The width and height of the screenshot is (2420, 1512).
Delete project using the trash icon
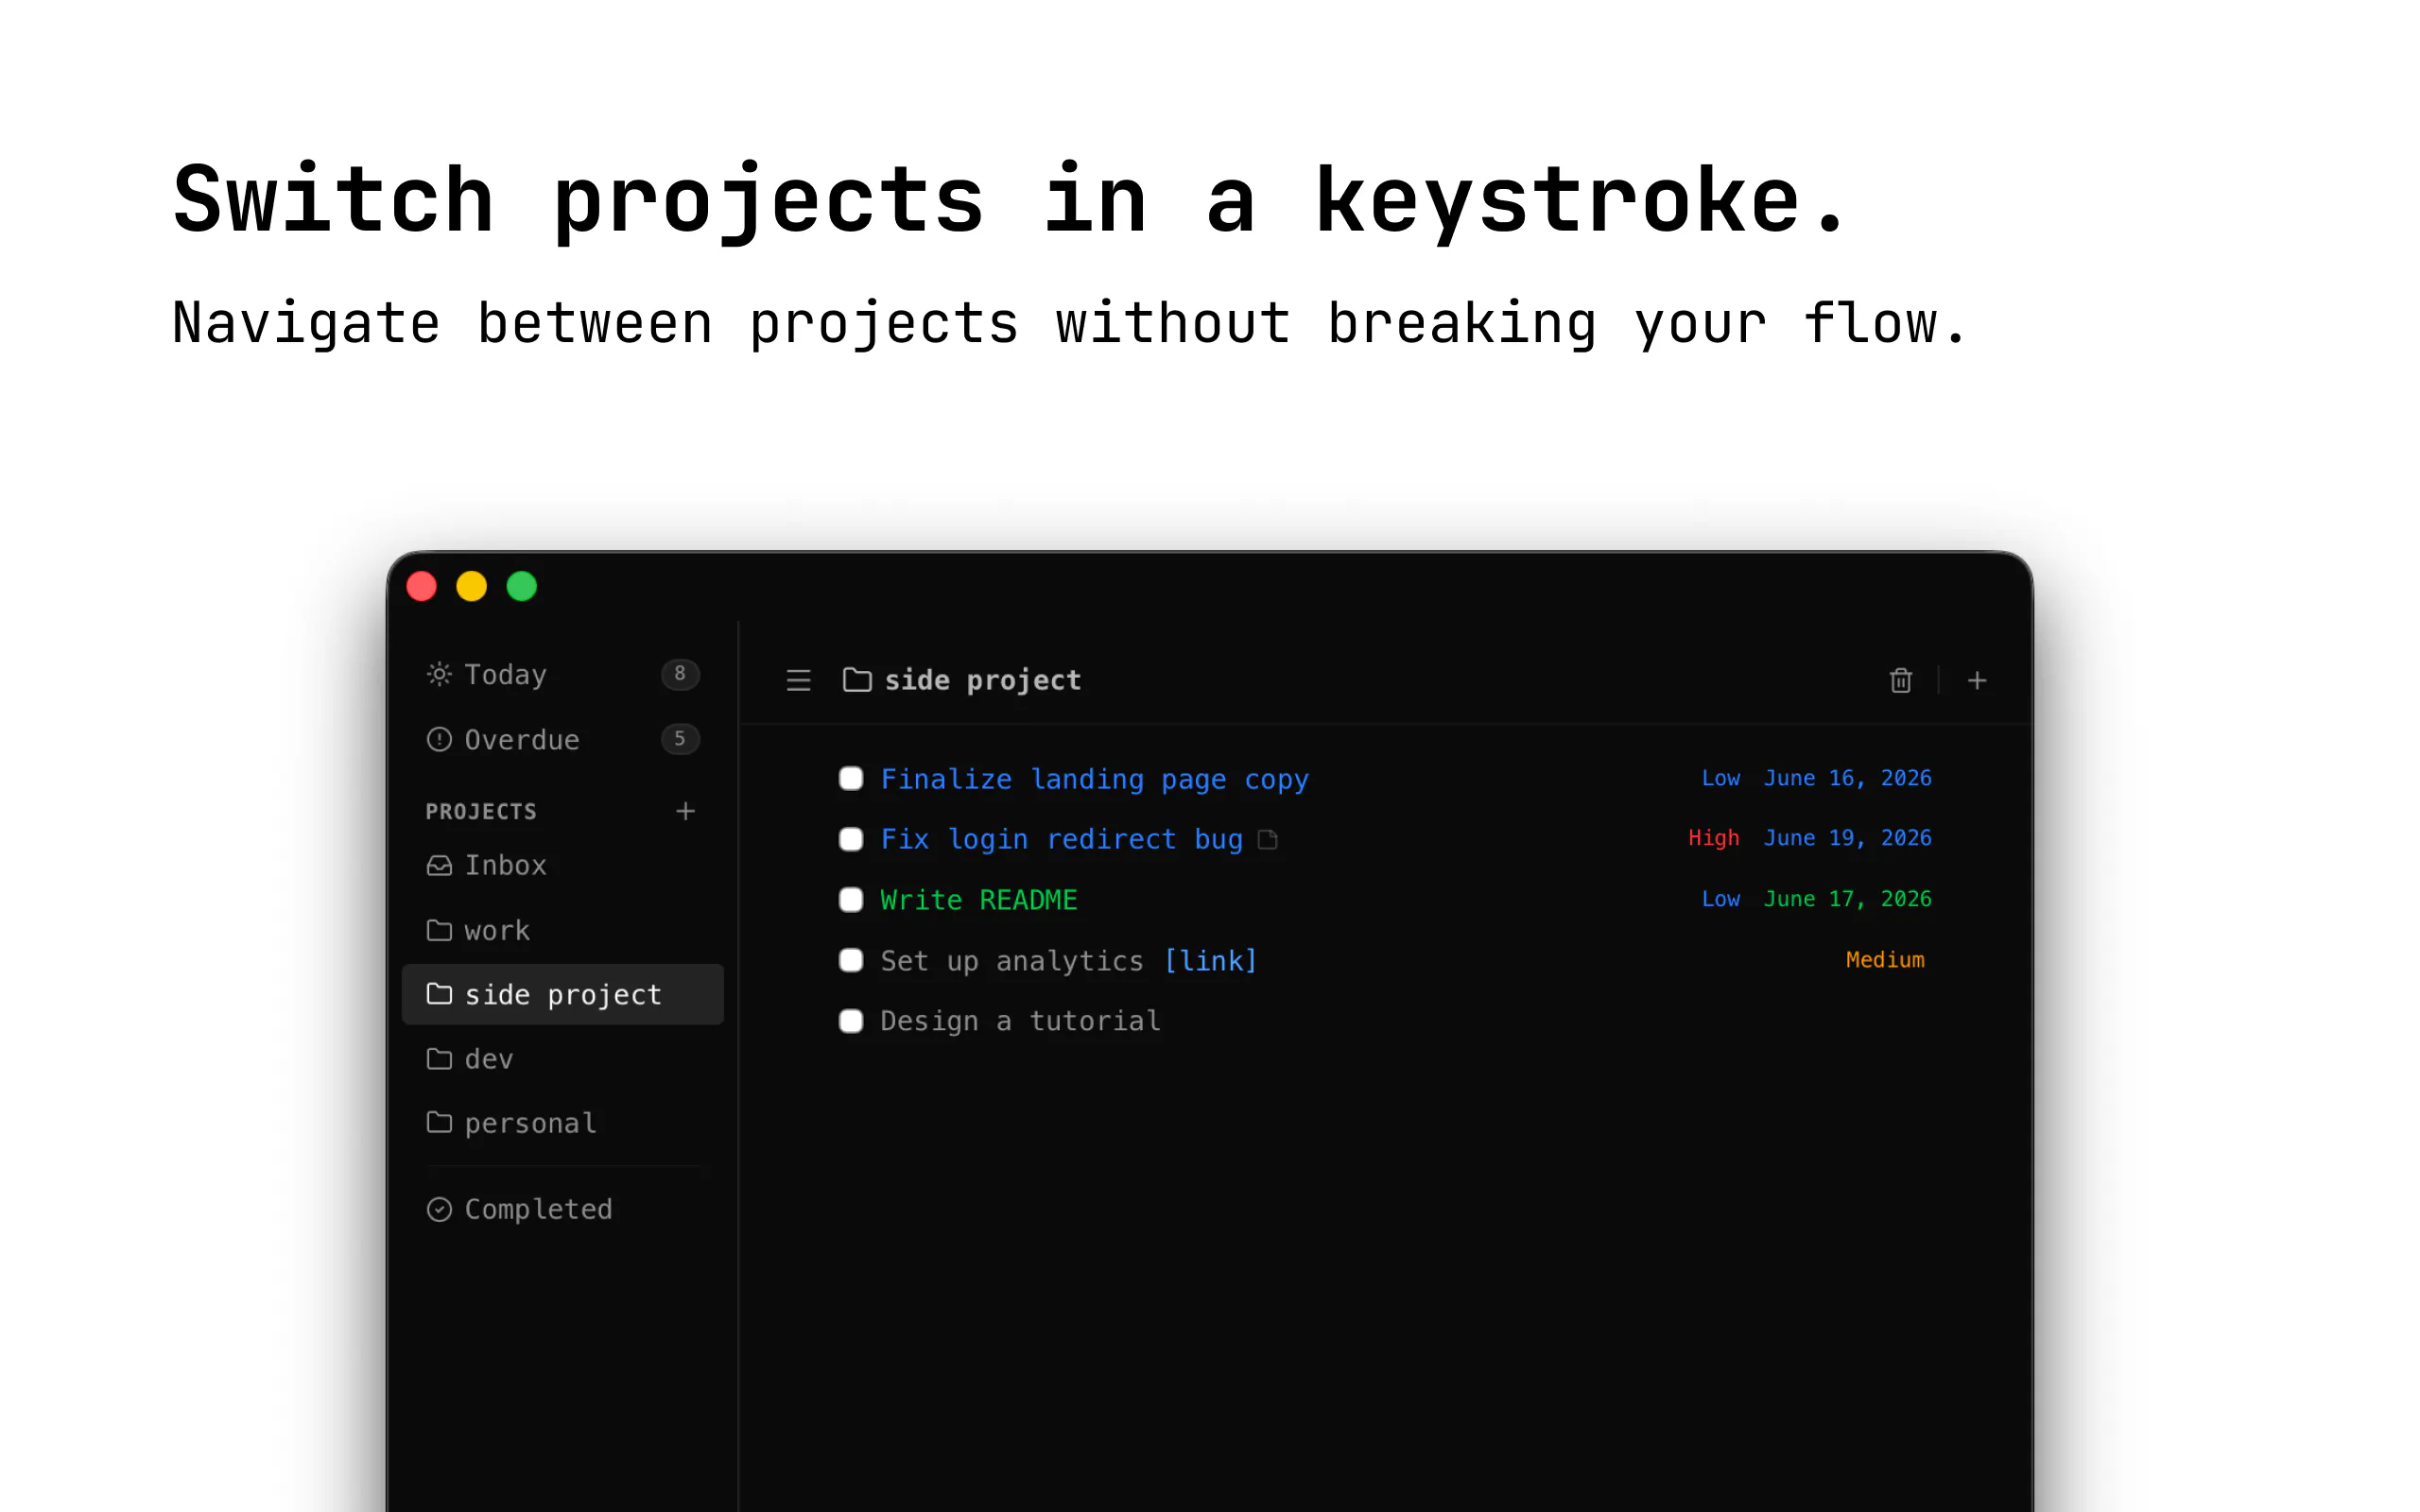pos(1900,681)
